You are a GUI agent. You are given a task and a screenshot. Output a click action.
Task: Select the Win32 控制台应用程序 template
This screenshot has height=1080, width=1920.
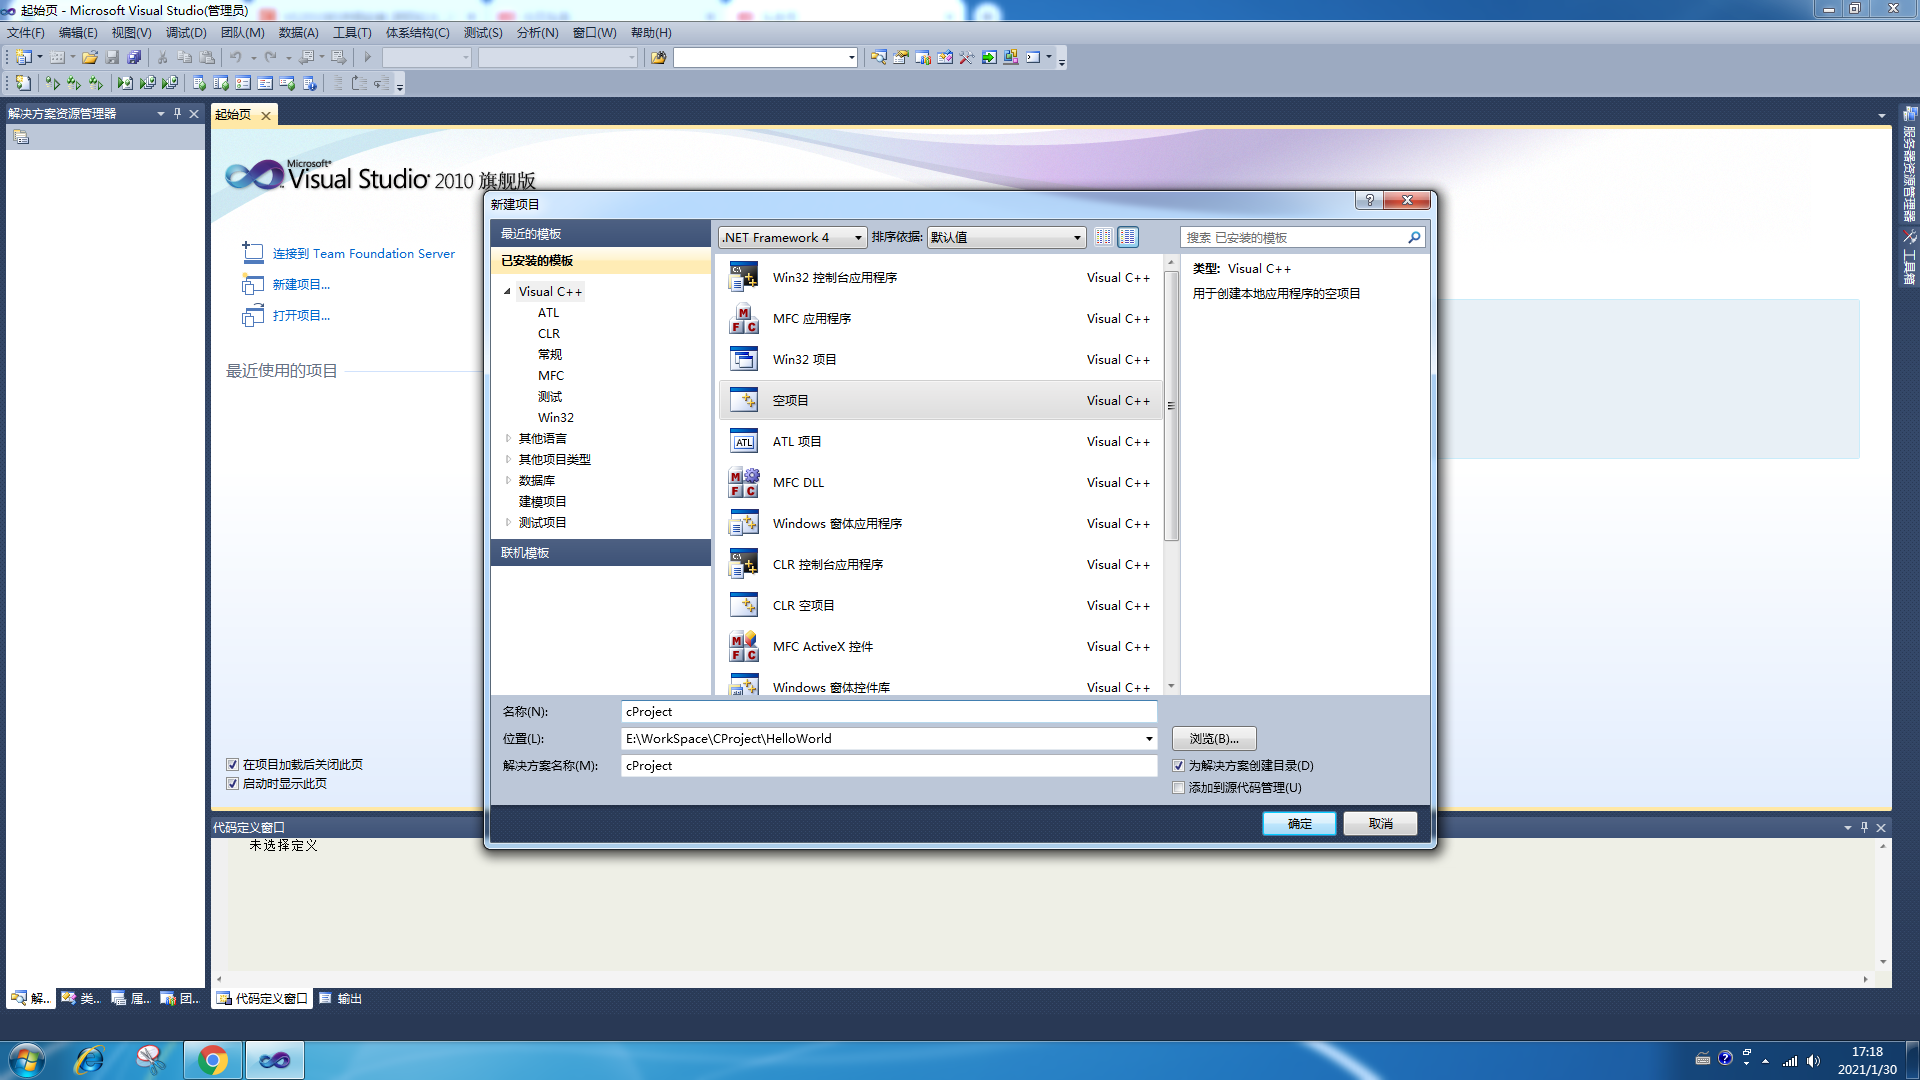tap(940, 278)
